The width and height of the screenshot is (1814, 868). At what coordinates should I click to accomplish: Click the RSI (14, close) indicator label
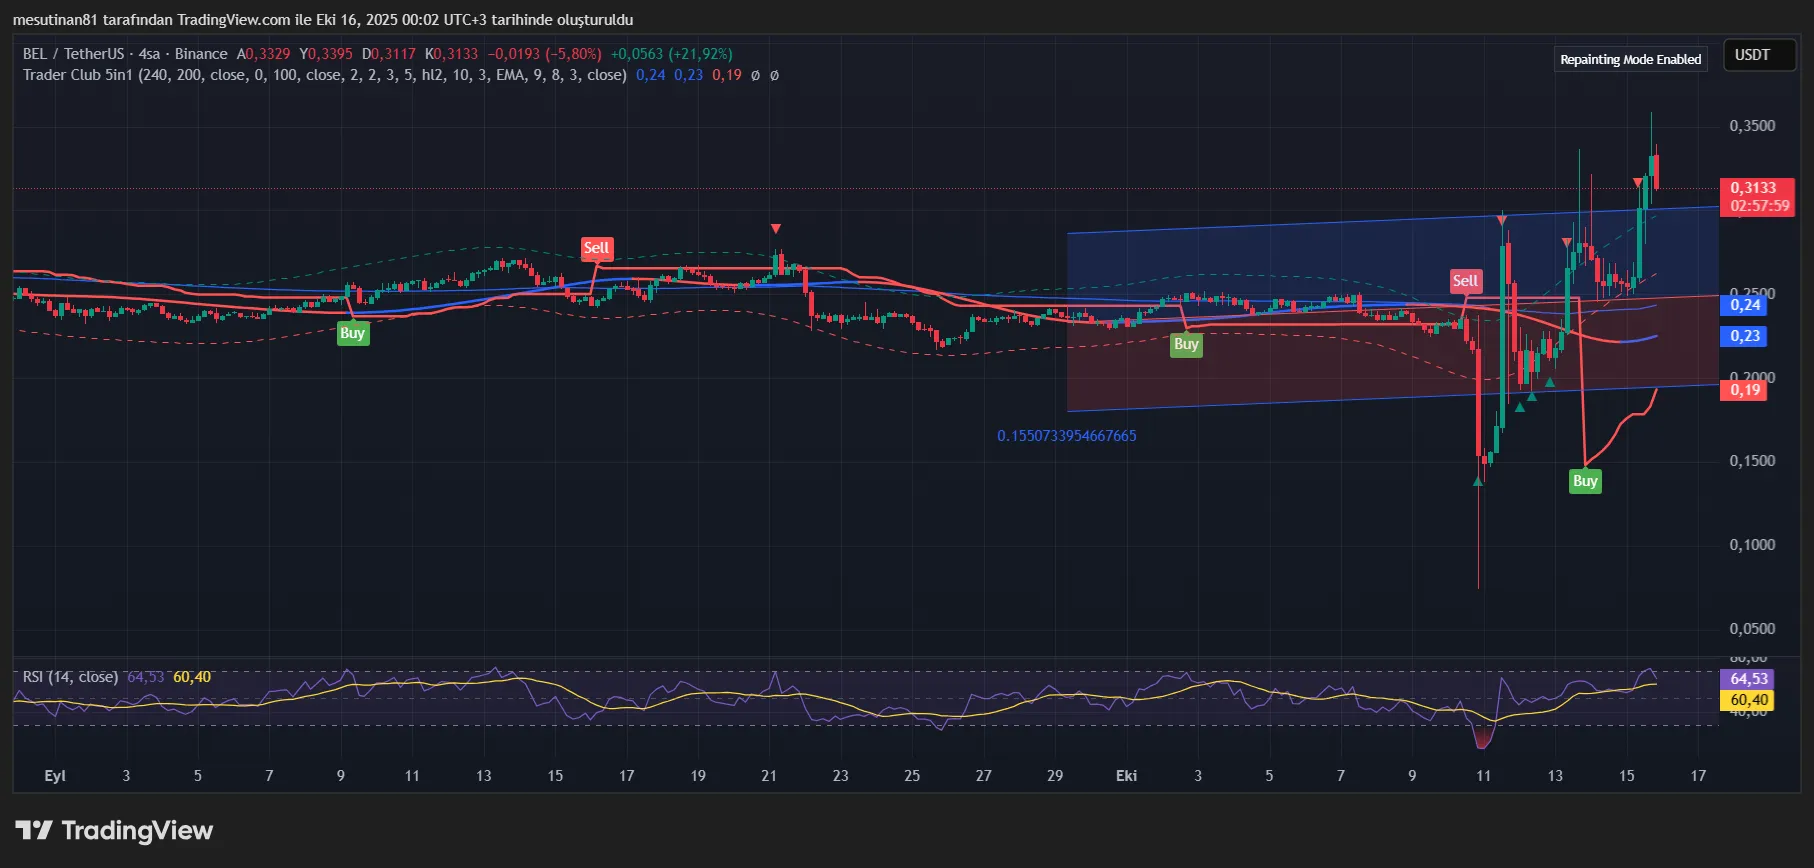point(70,677)
